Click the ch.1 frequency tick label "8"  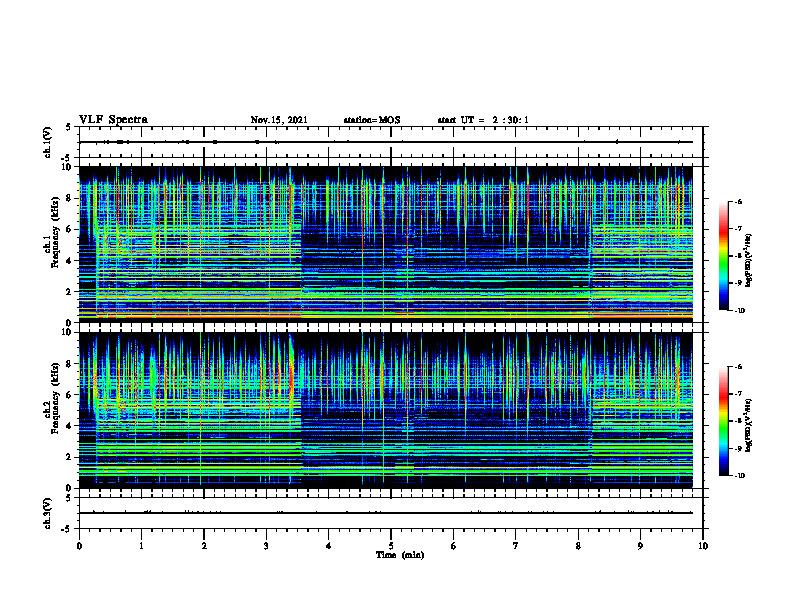(x=69, y=198)
